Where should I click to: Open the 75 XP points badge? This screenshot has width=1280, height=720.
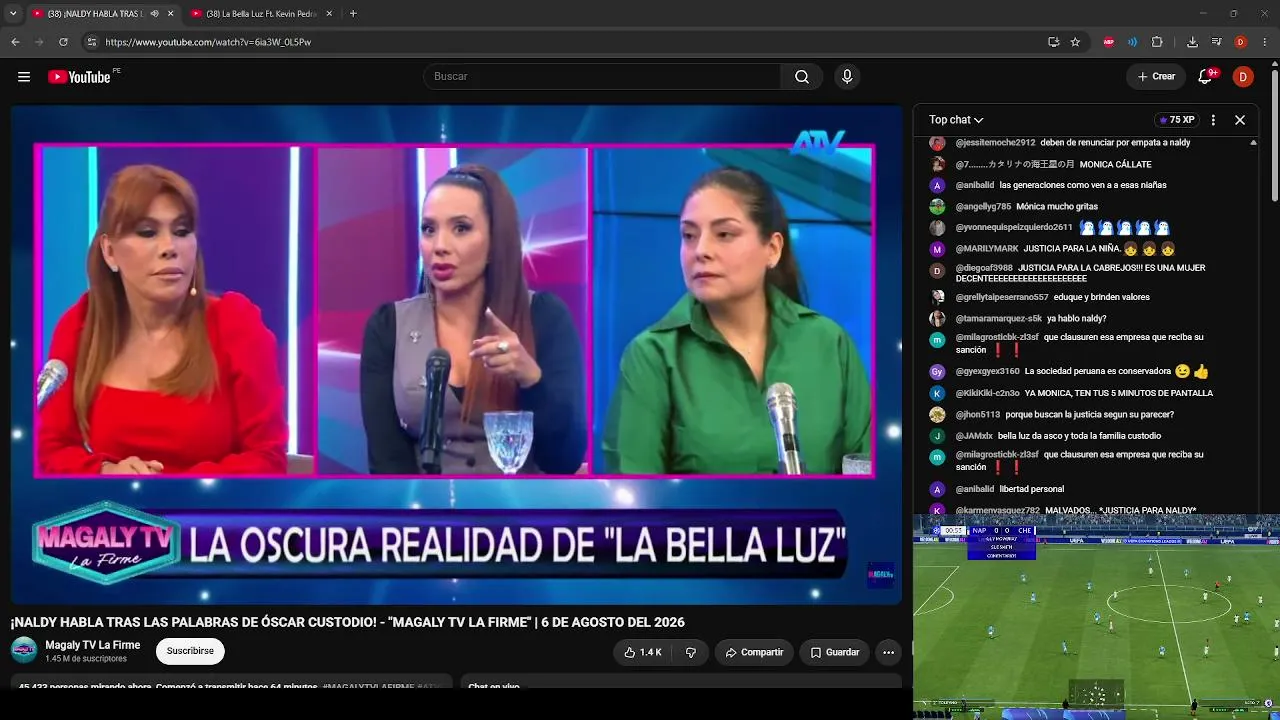pos(1177,120)
